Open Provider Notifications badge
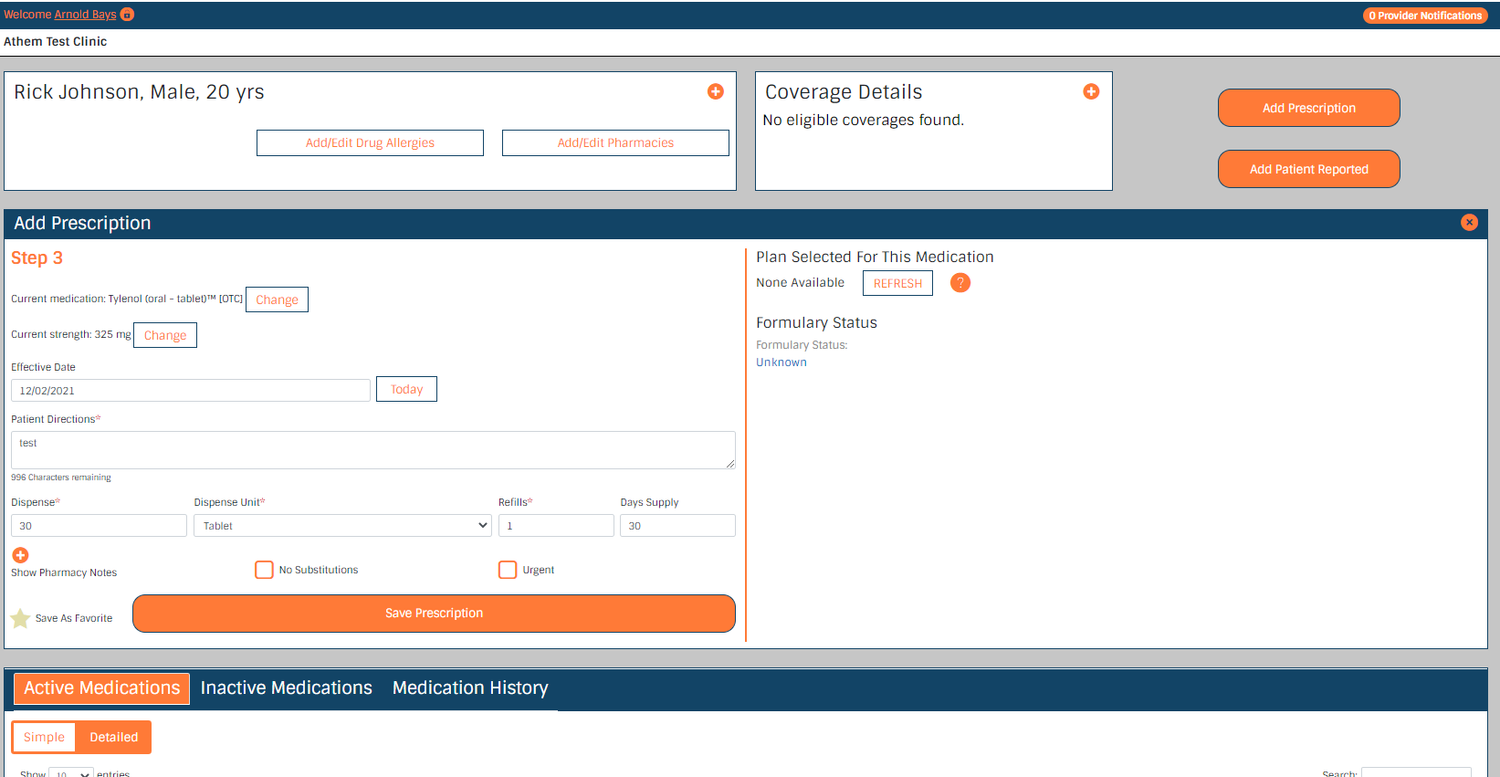 click(x=1424, y=15)
